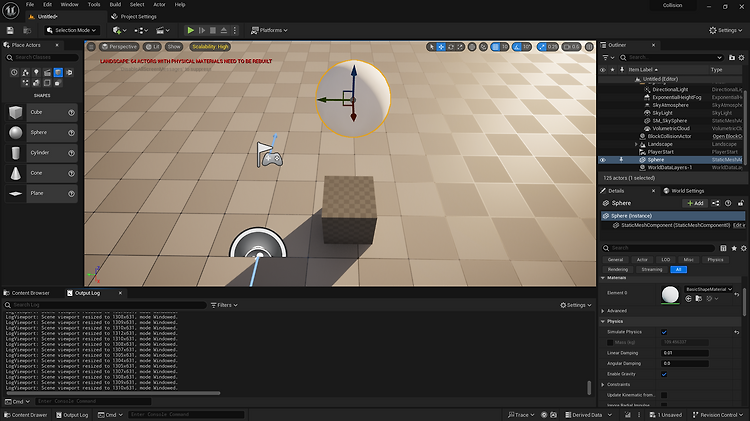
Task: Click the Outliner settings gear icon
Action: (x=741, y=57)
